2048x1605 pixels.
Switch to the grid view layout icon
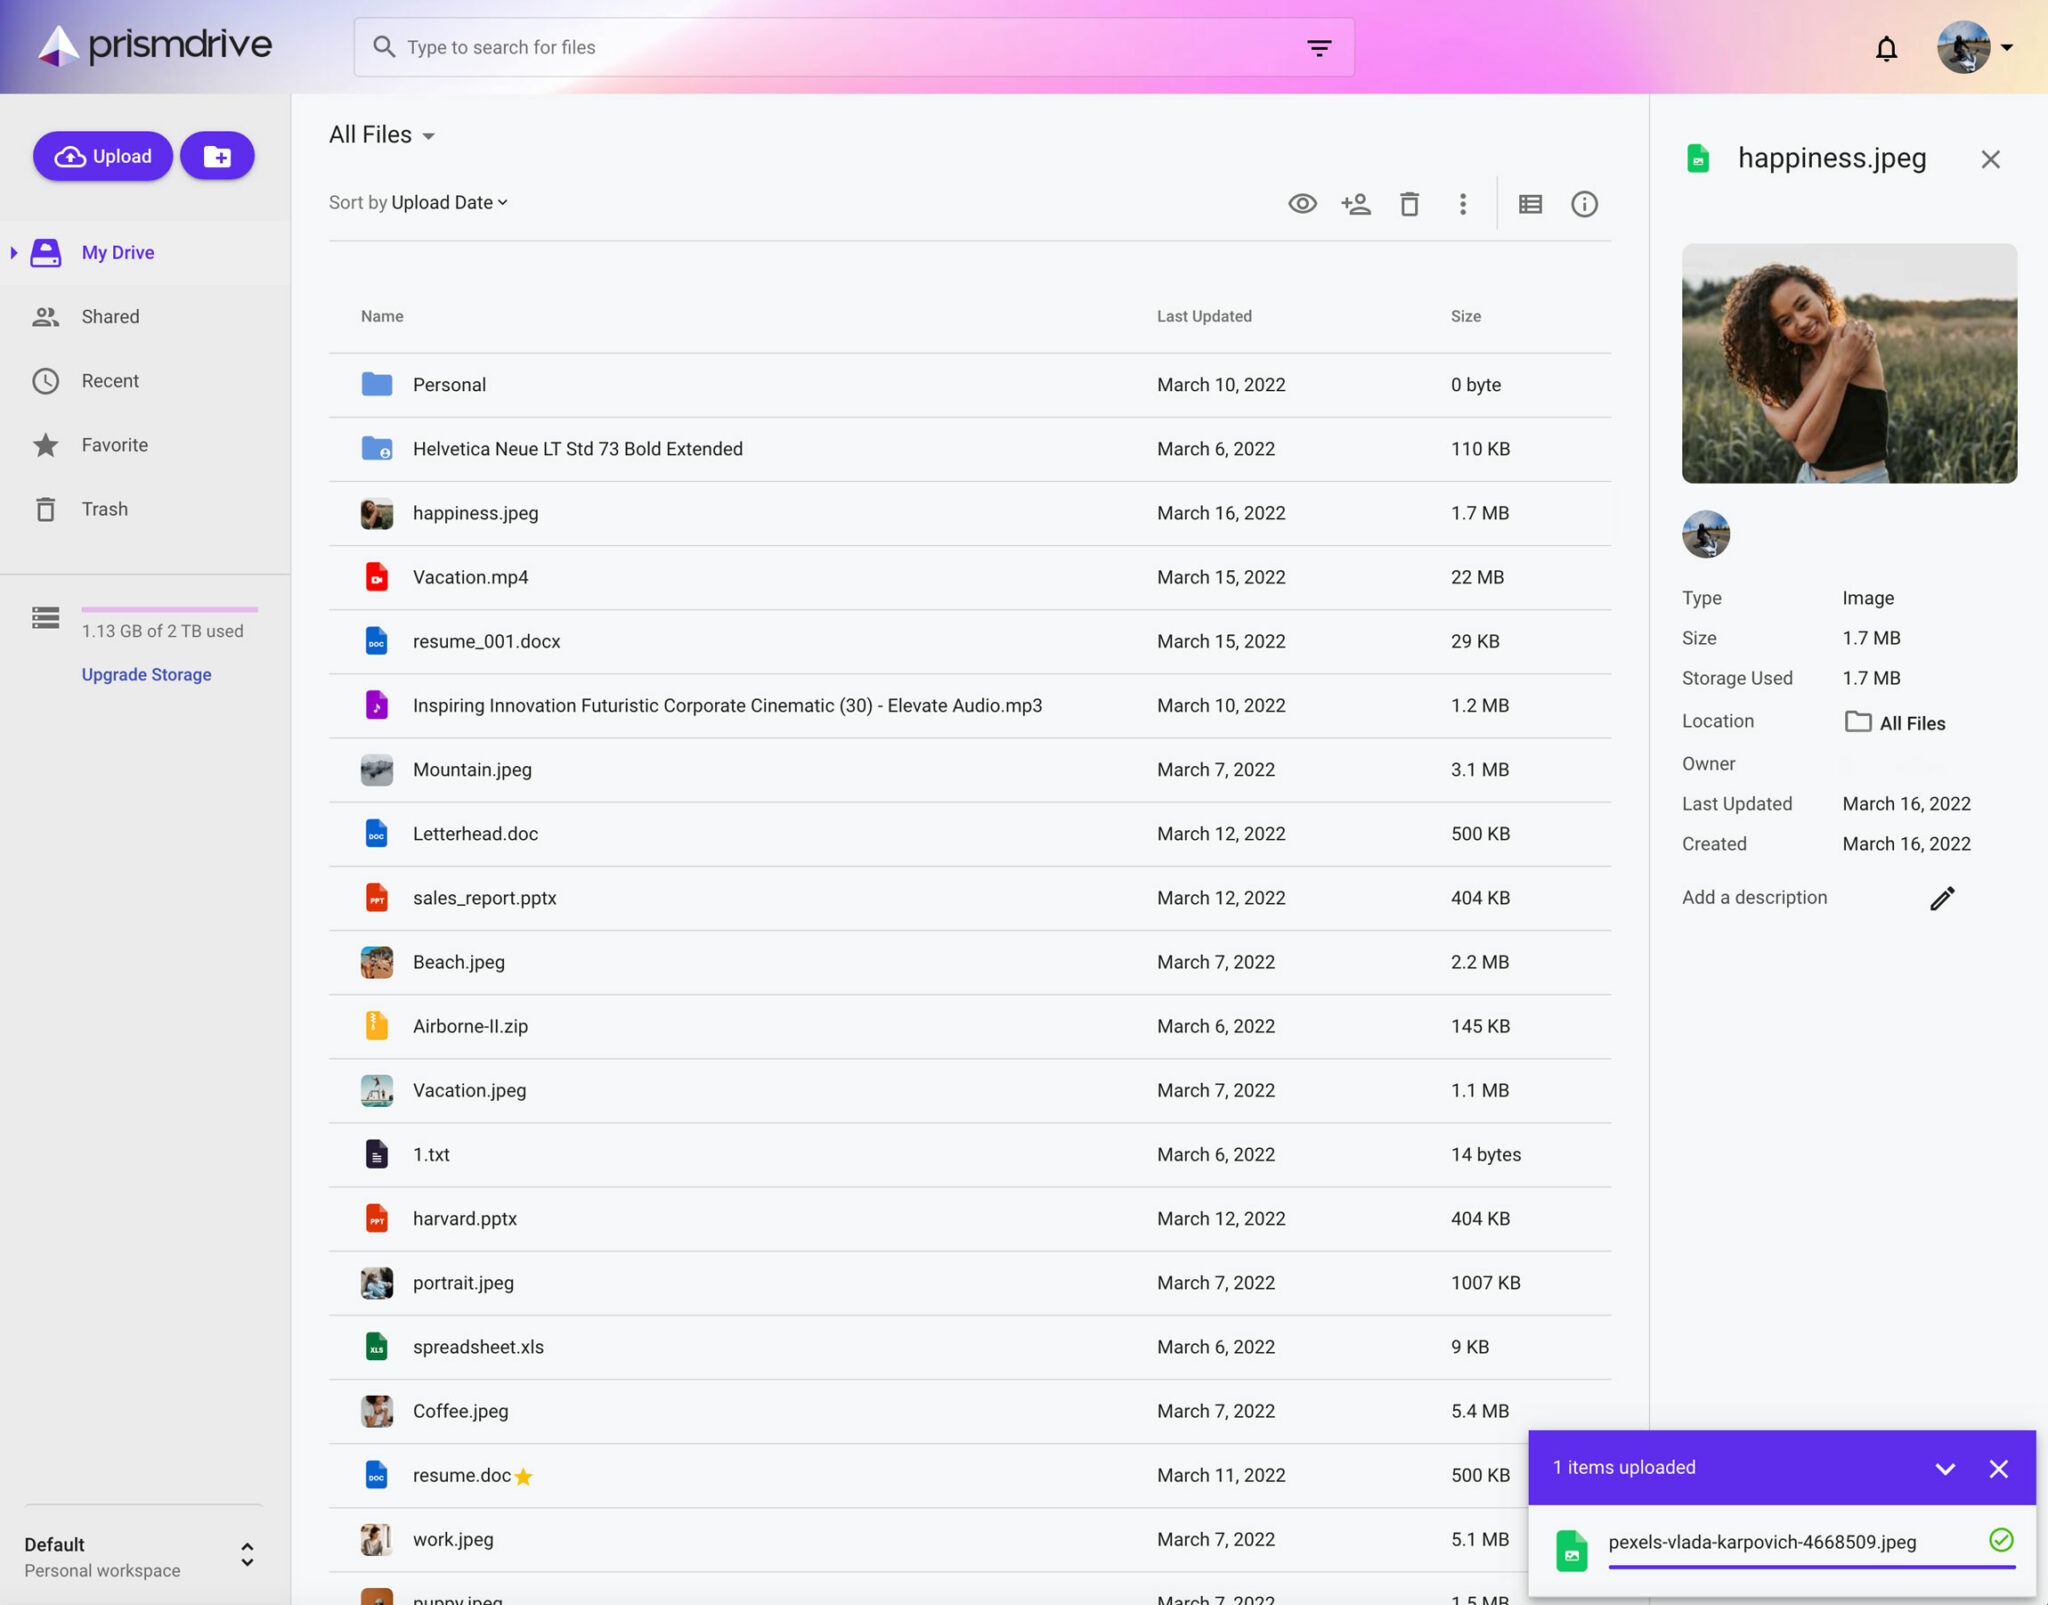pyautogui.click(x=1529, y=203)
